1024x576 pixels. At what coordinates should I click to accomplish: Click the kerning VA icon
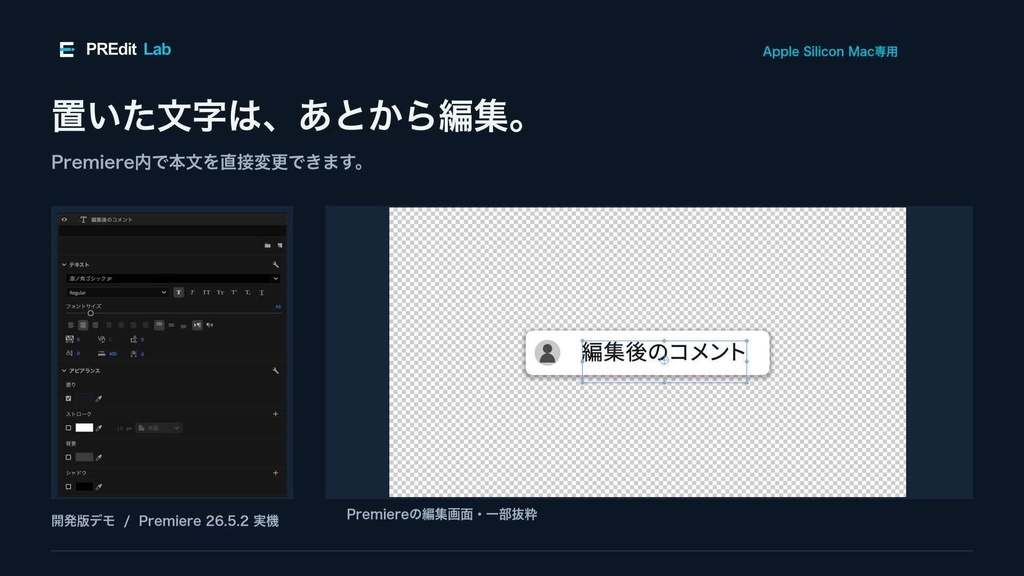pyautogui.click(x=101, y=340)
